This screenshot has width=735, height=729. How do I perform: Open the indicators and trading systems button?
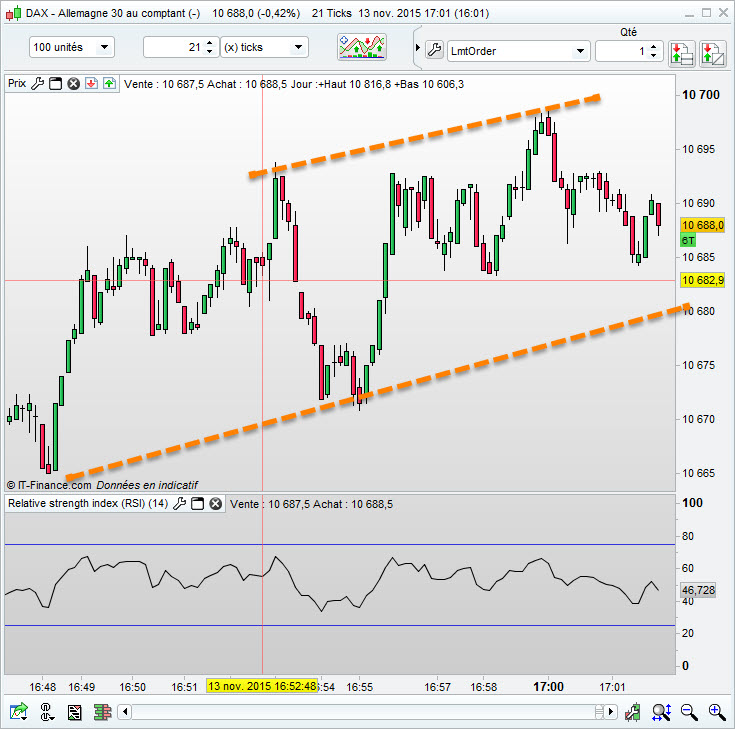click(x=362, y=47)
